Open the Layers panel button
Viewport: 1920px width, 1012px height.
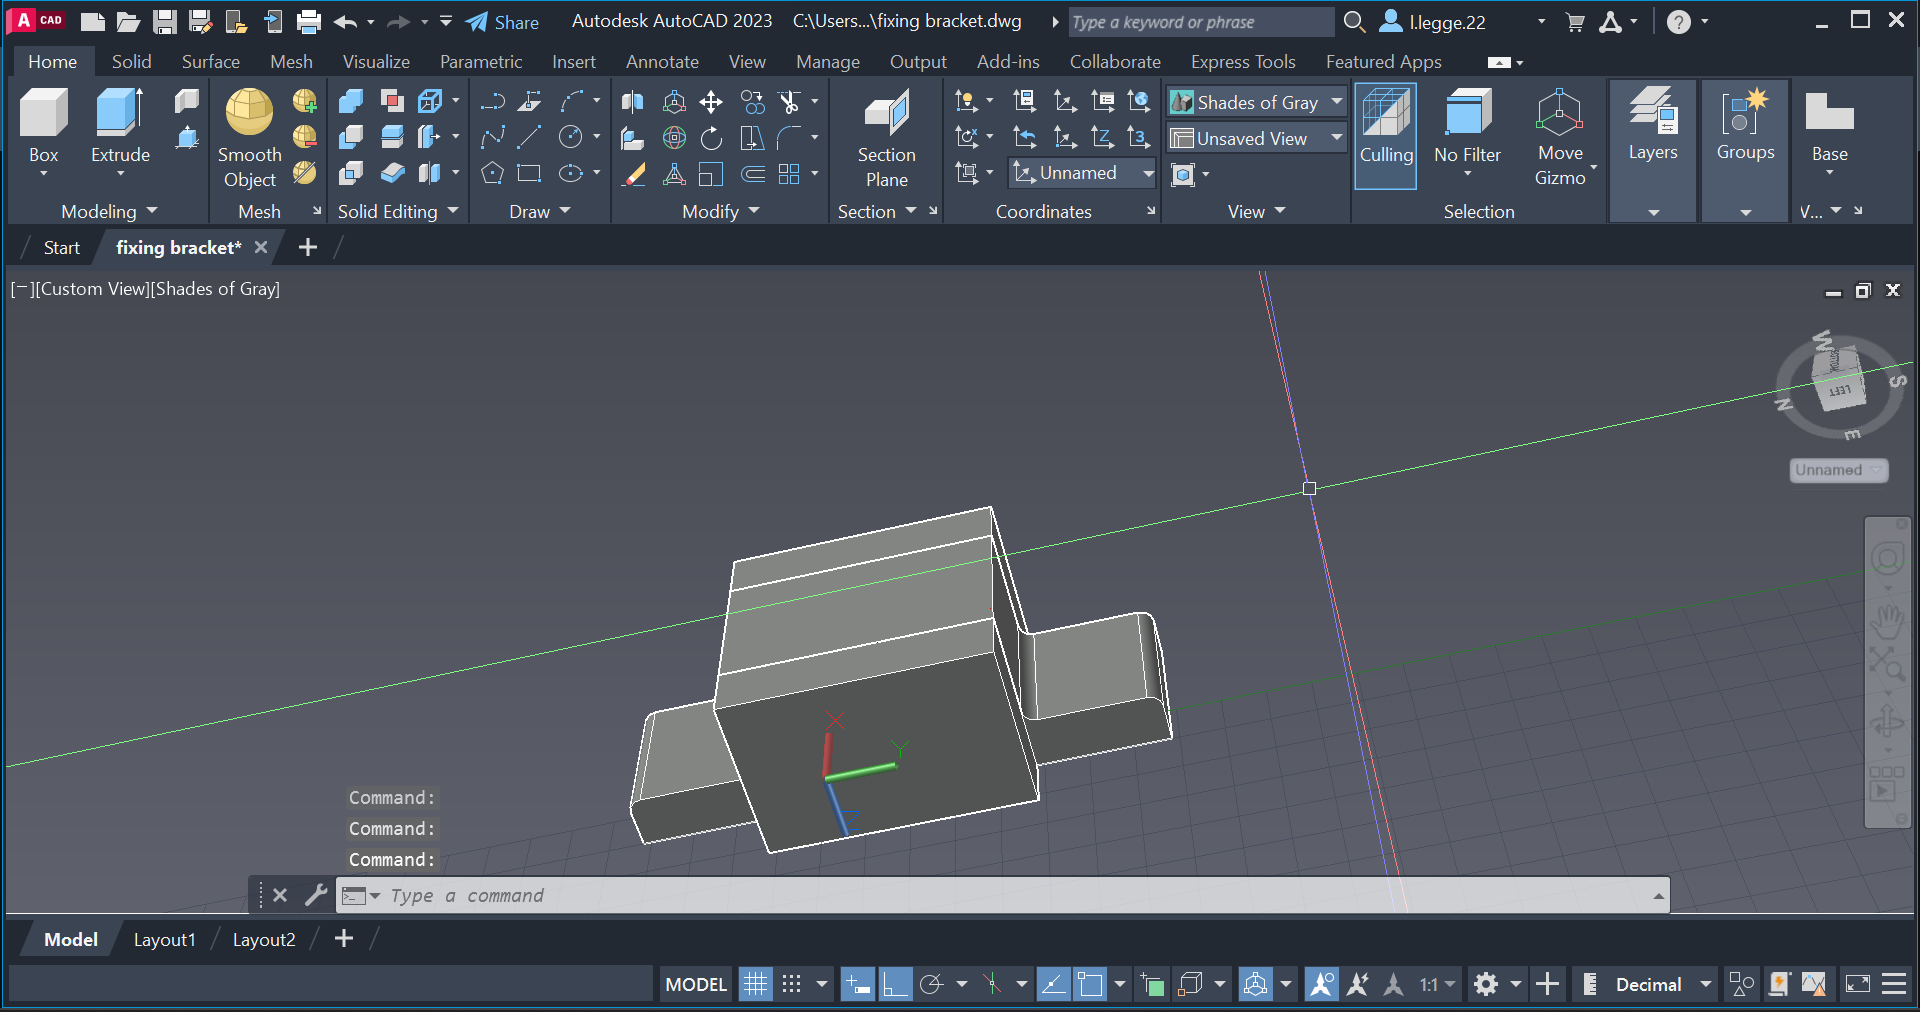pyautogui.click(x=1653, y=150)
